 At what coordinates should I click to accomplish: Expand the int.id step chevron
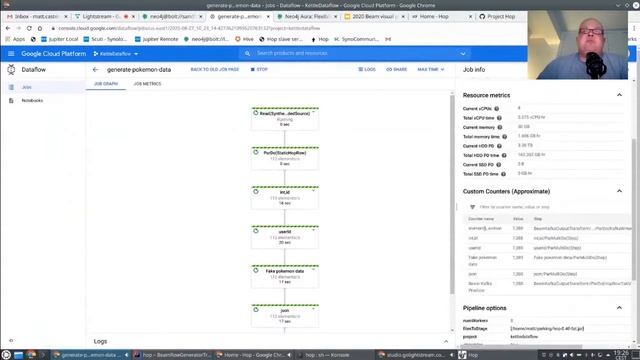tap(313, 191)
